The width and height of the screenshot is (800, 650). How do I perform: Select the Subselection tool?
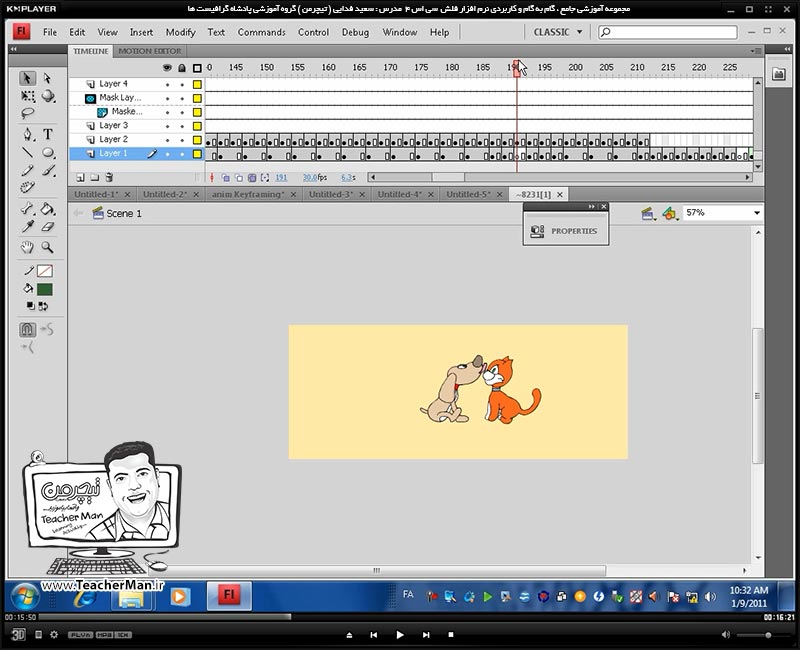tap(47, 78)
